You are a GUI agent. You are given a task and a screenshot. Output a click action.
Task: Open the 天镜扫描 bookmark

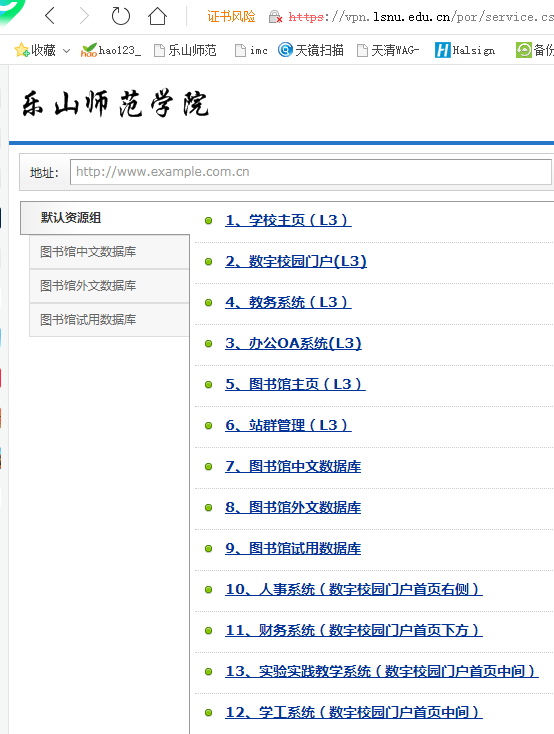310,50
